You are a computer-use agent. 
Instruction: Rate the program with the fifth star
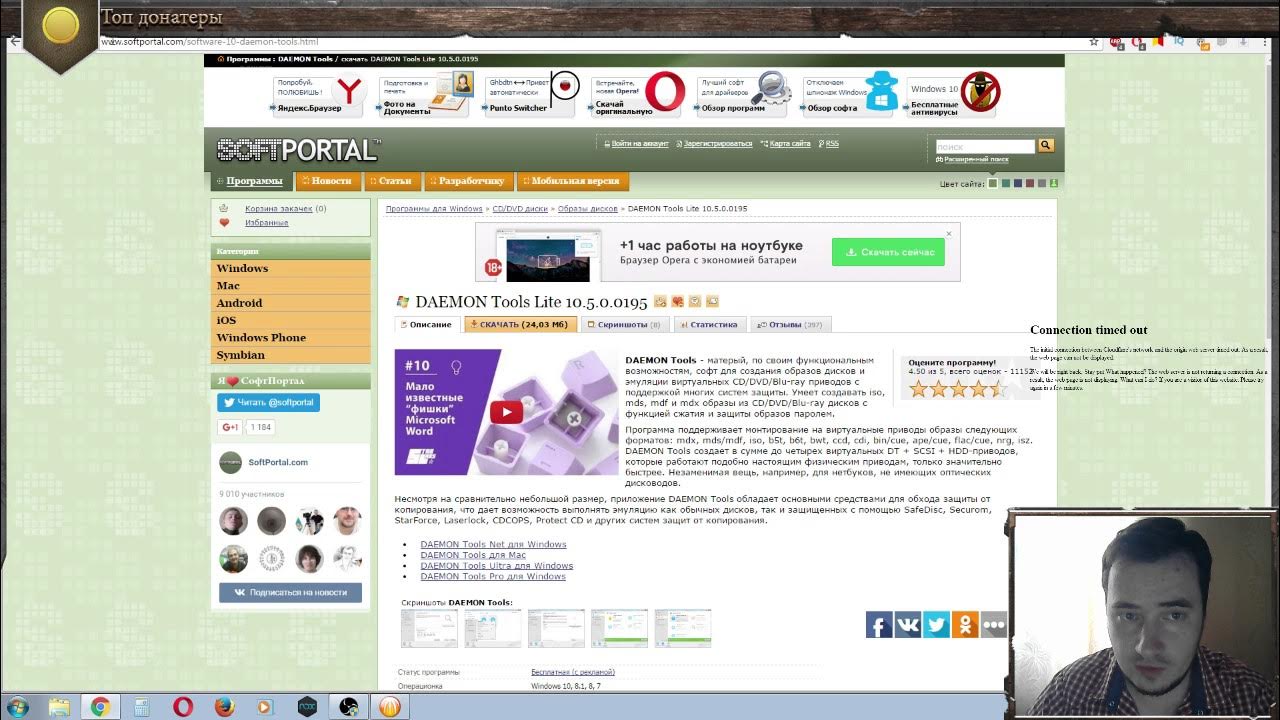(x=998, y=389)
